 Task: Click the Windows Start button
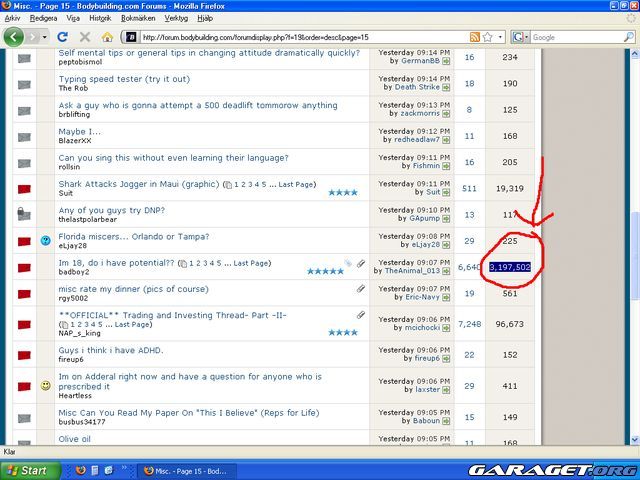tap(27, 470)
